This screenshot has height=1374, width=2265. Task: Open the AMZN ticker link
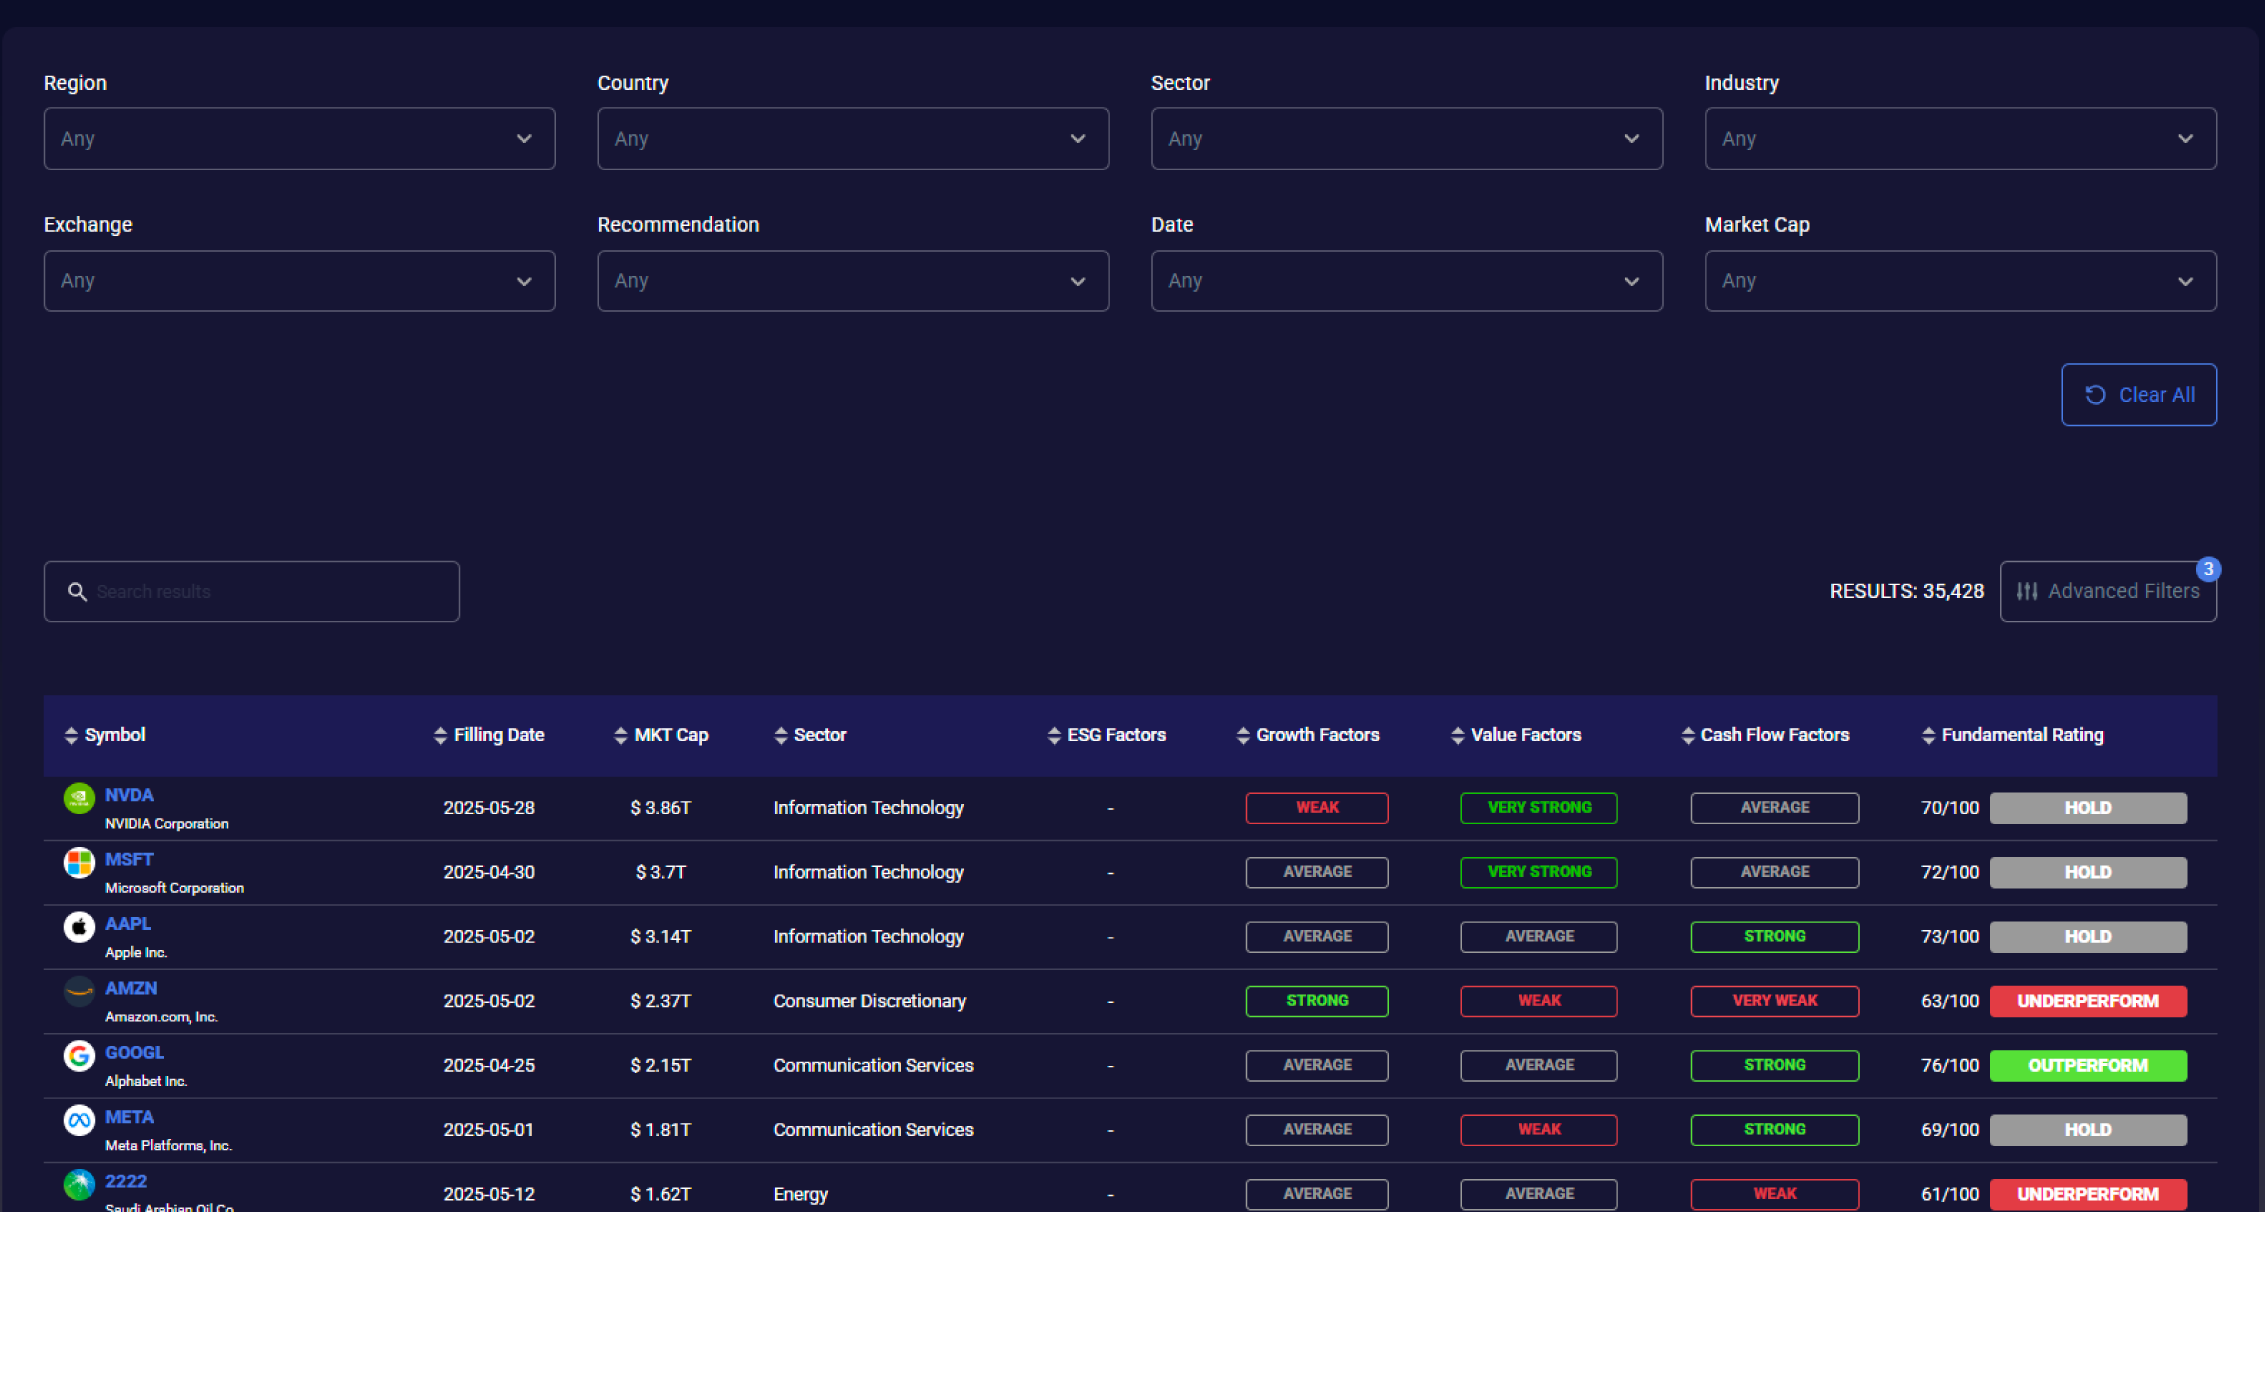131,988
